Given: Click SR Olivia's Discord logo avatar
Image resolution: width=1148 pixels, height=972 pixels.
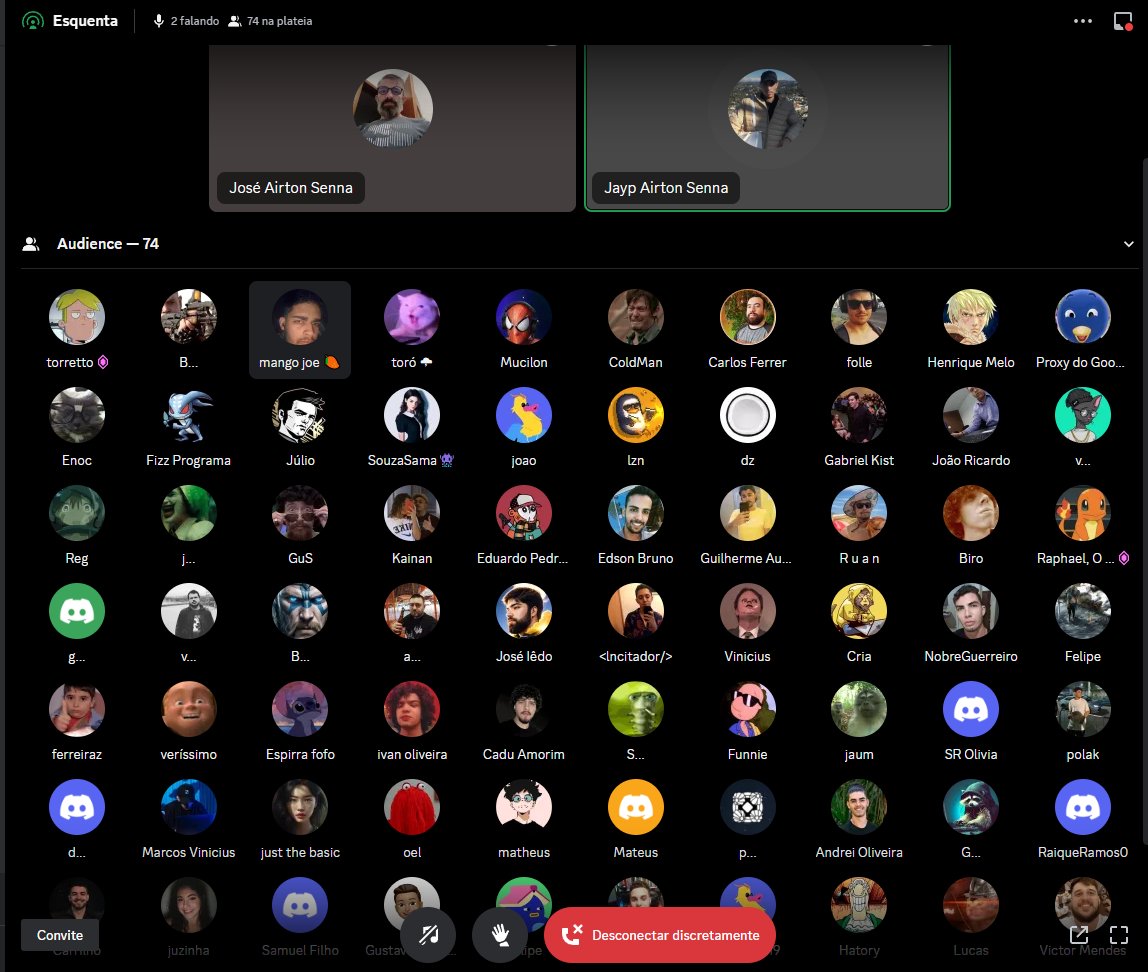Looking at the screenshot, I should click(970, 707).
